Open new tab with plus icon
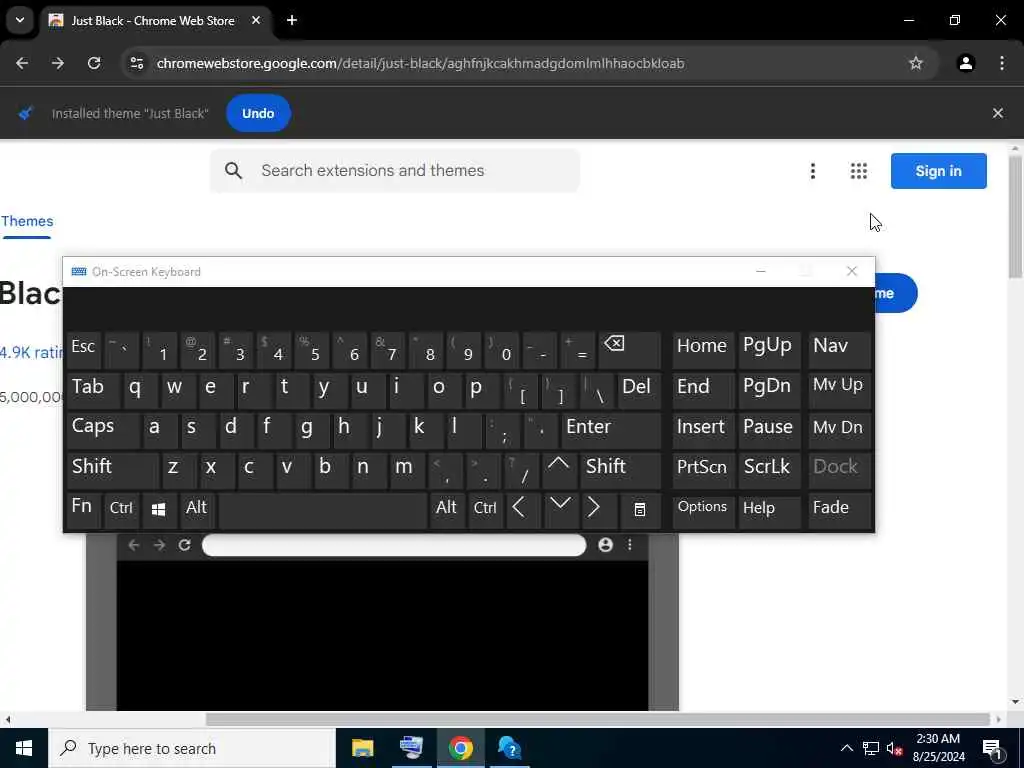 pyautogui.click(x=292, y=20)
